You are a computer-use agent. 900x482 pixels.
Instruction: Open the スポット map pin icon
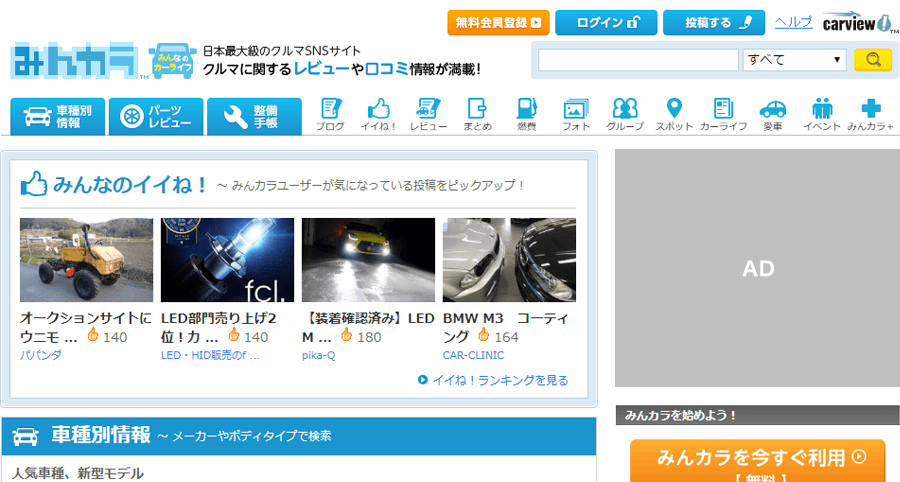(x=674, y=115)
